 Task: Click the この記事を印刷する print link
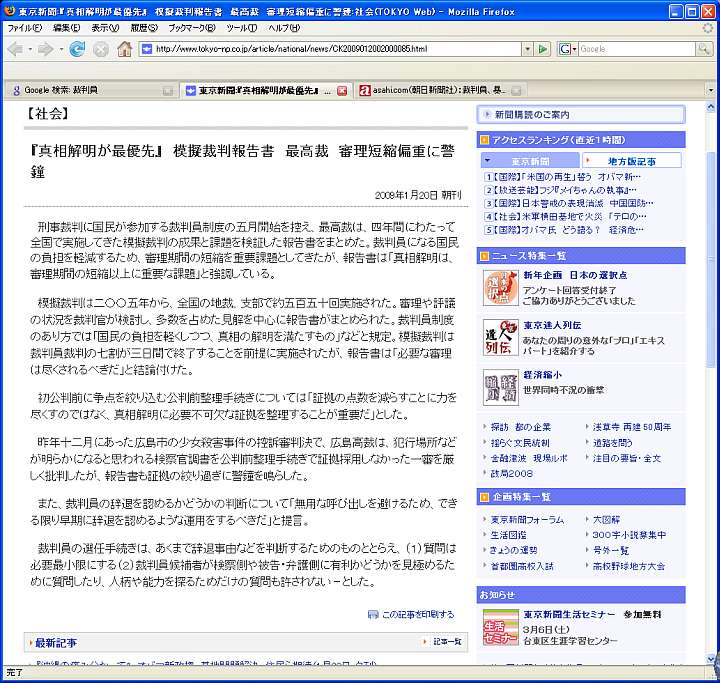coord(417,614)
